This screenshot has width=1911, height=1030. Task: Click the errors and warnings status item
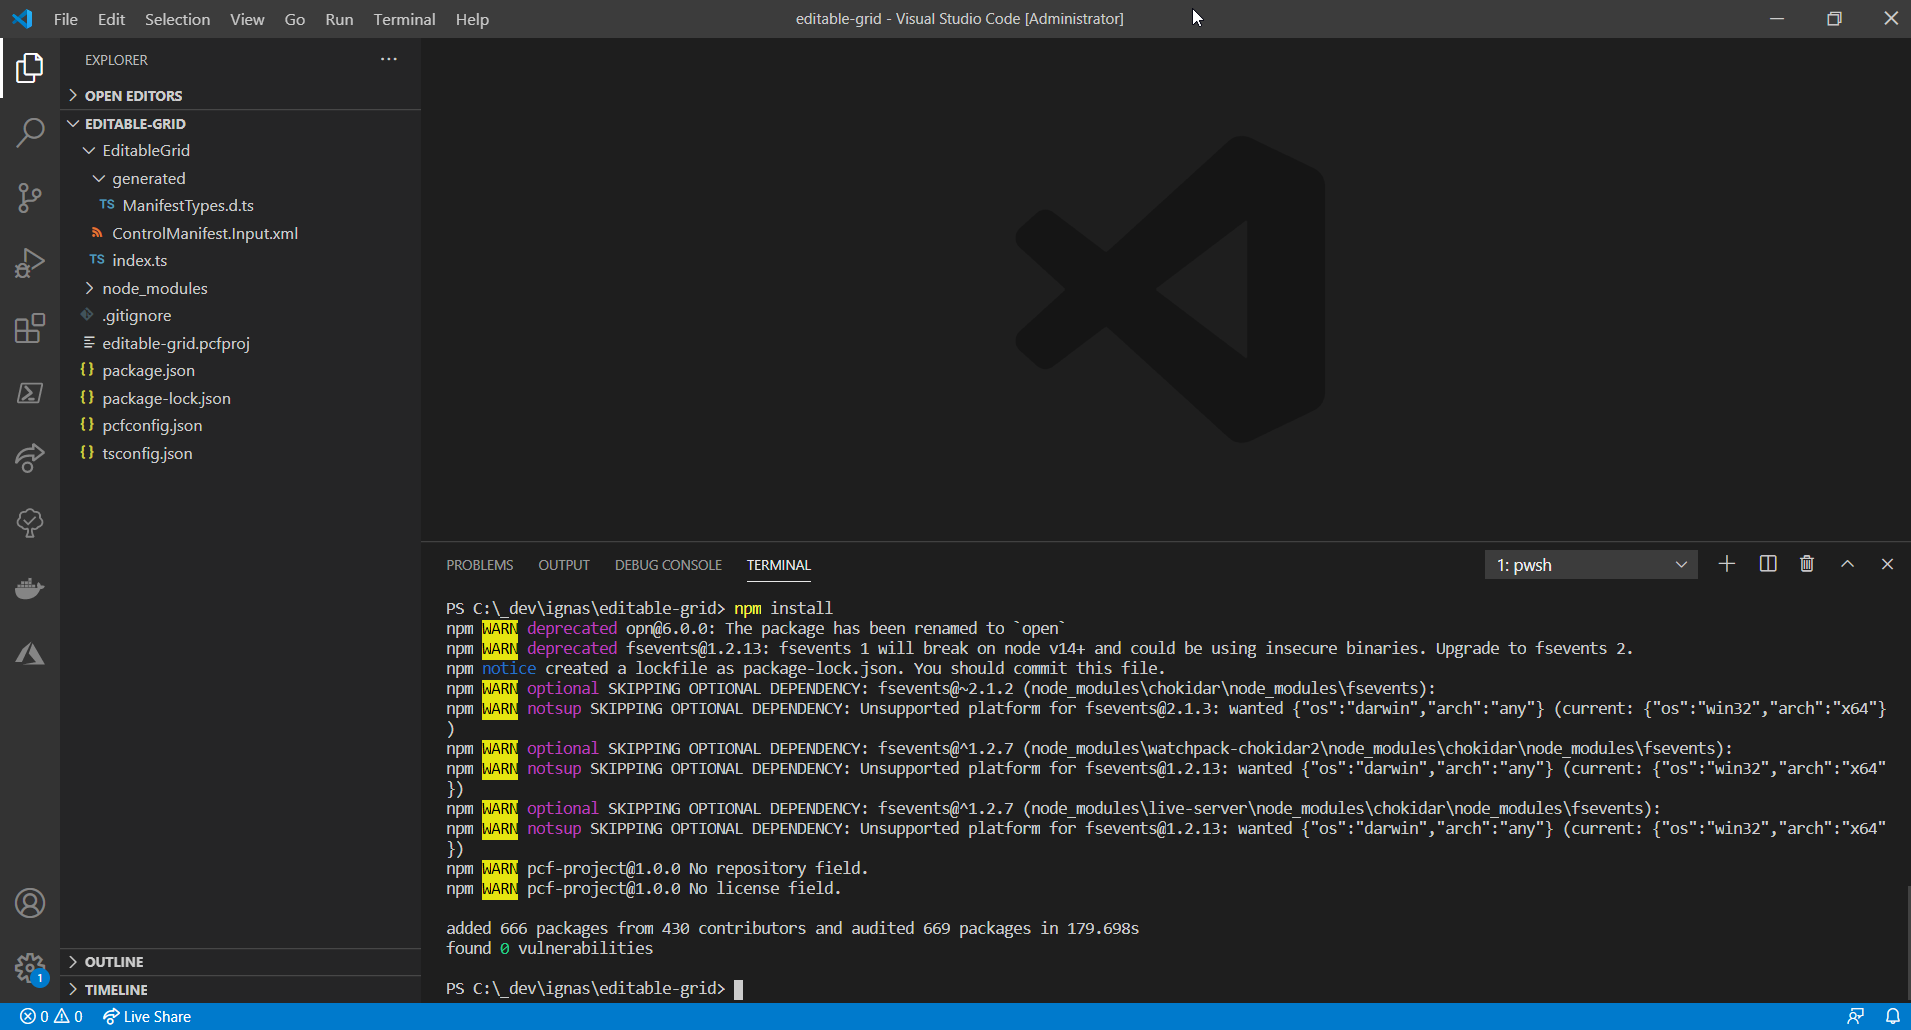[51, 1016]
